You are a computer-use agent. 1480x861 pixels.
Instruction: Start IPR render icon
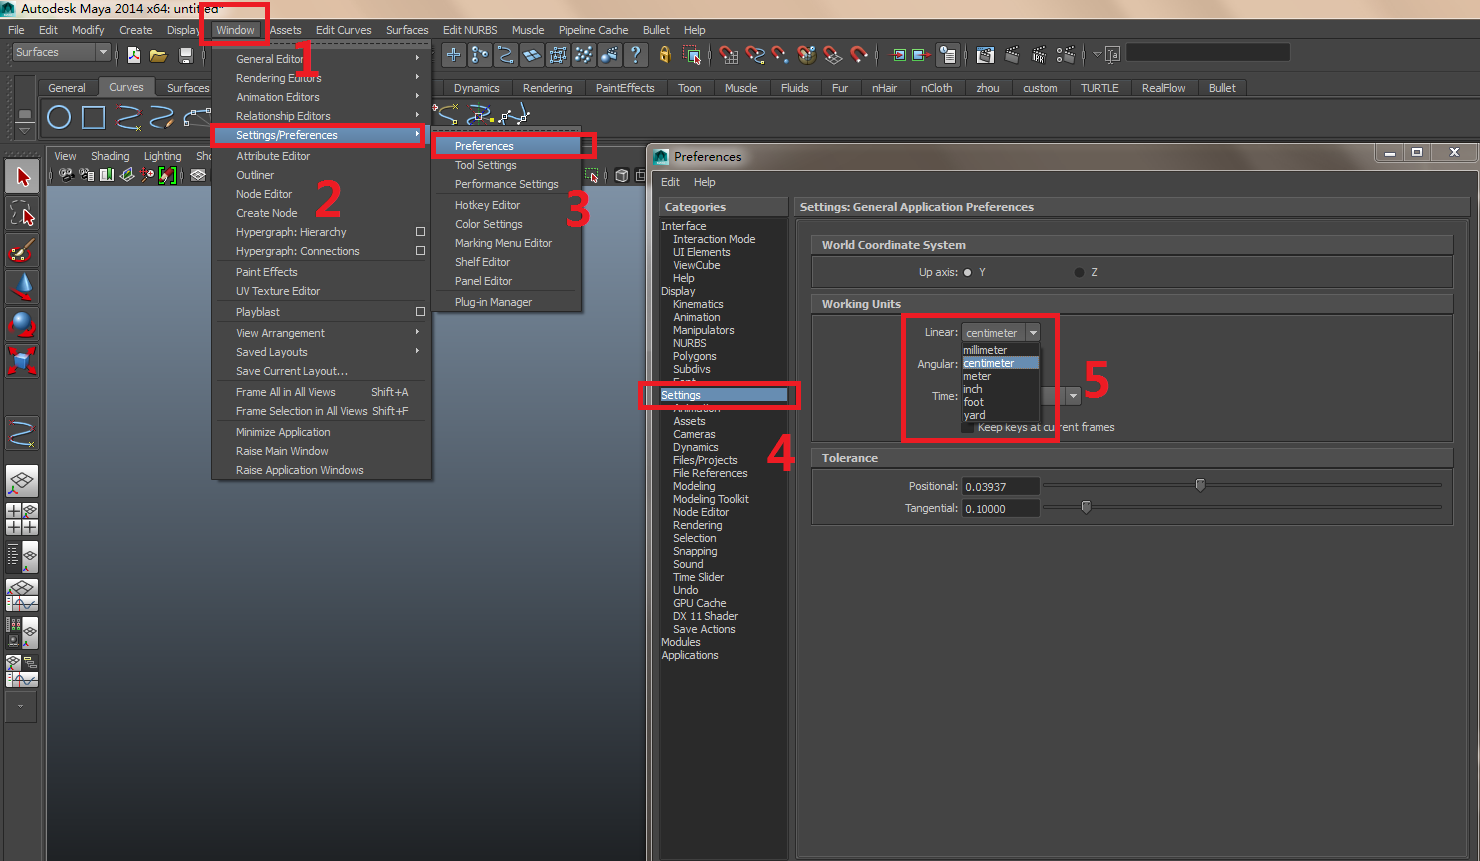tap(1039, 54)
